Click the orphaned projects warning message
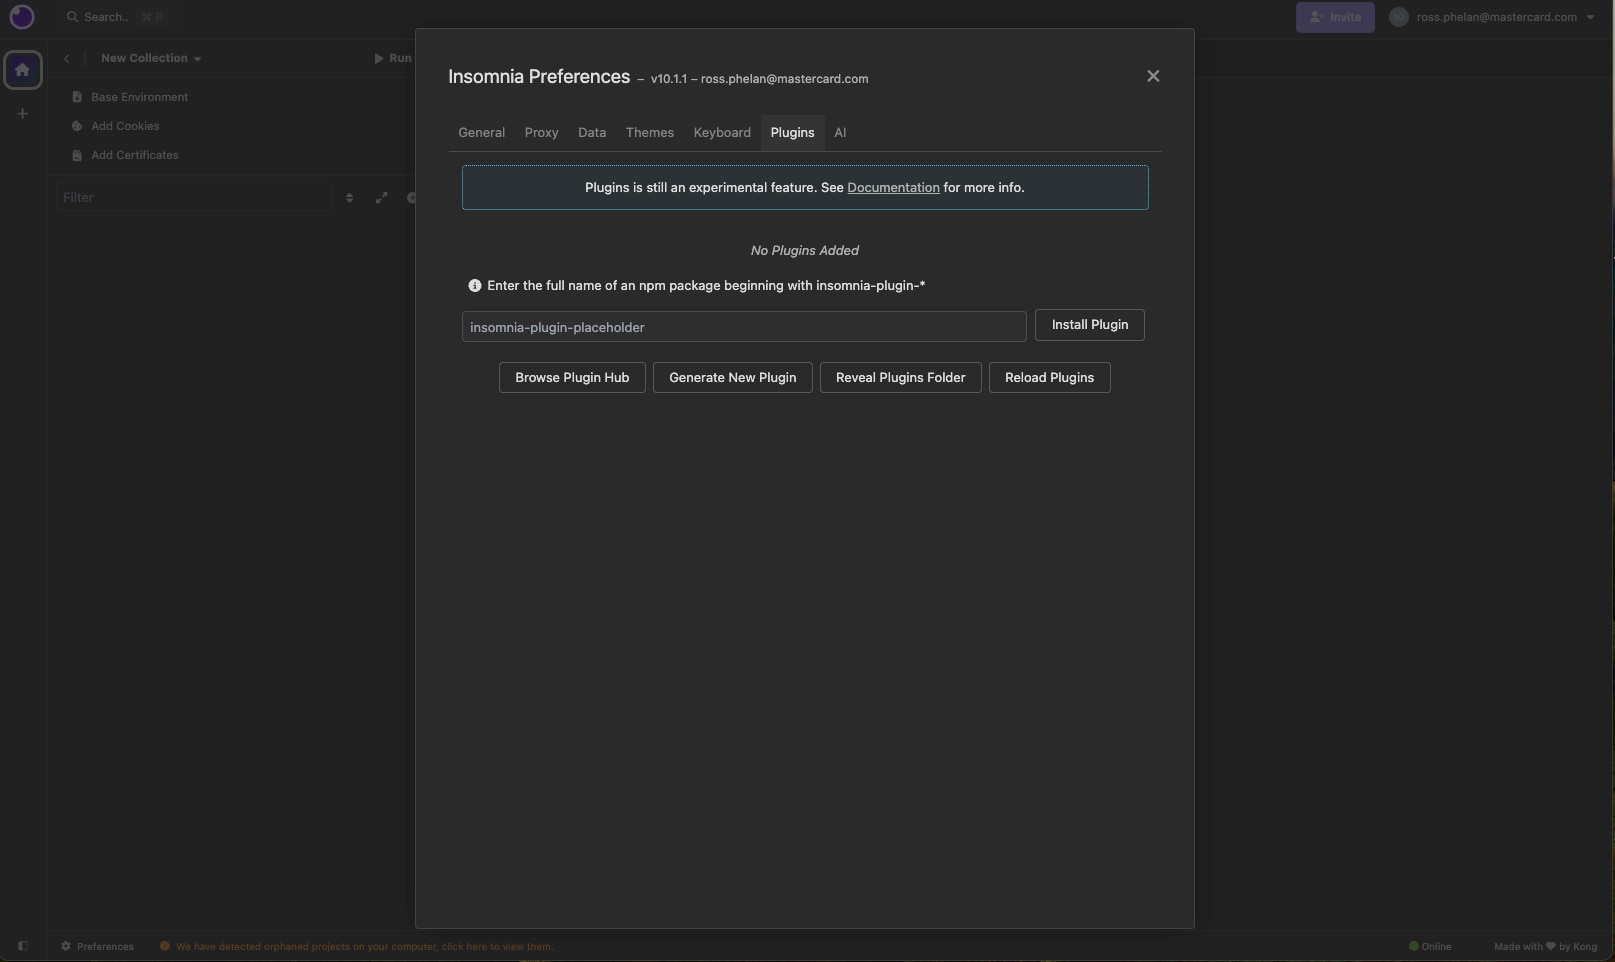 pyautogui.click(x=363, y=946)
